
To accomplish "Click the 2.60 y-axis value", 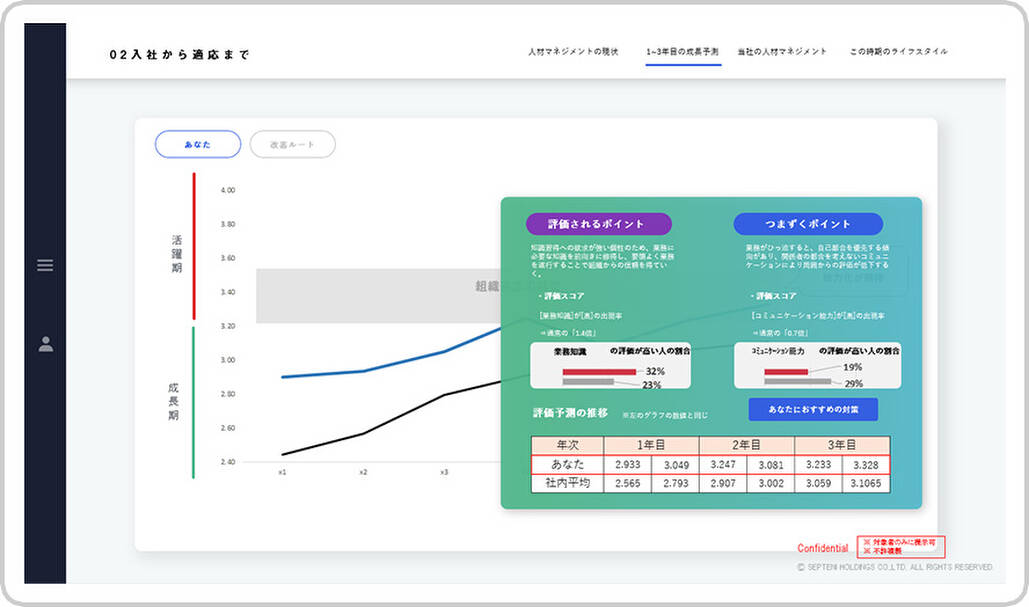I will pos(228,428).
